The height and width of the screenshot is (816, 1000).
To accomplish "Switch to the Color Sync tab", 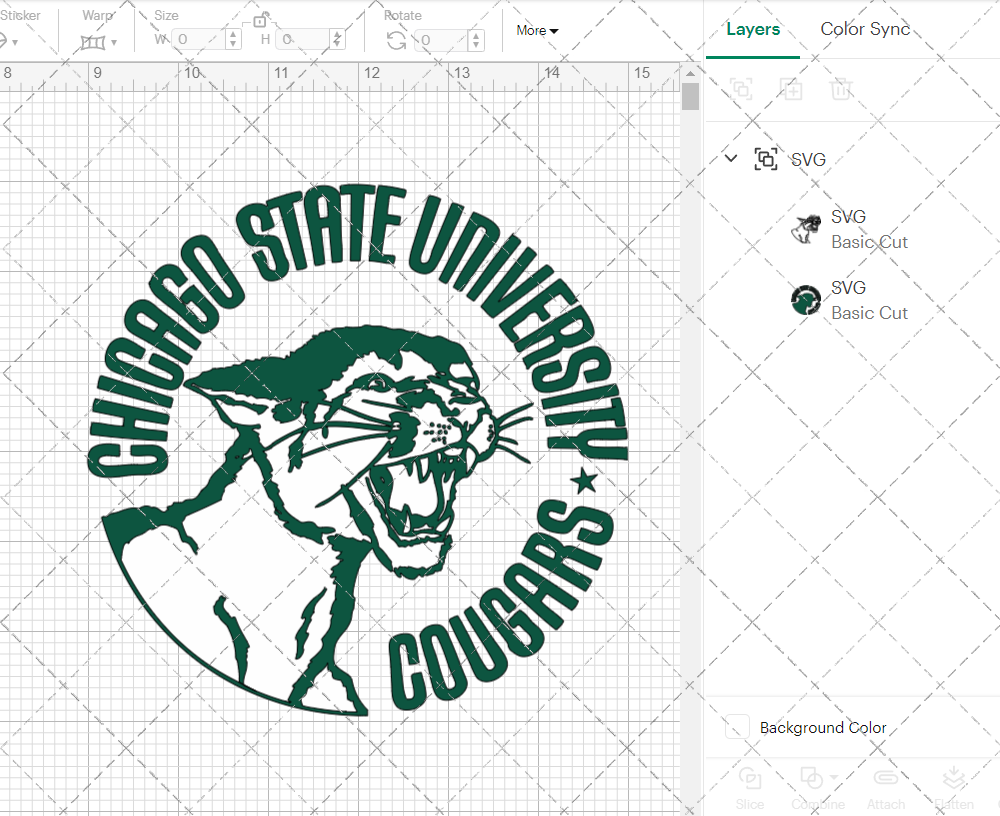I will pyautogui.click(x=864, y=29).
